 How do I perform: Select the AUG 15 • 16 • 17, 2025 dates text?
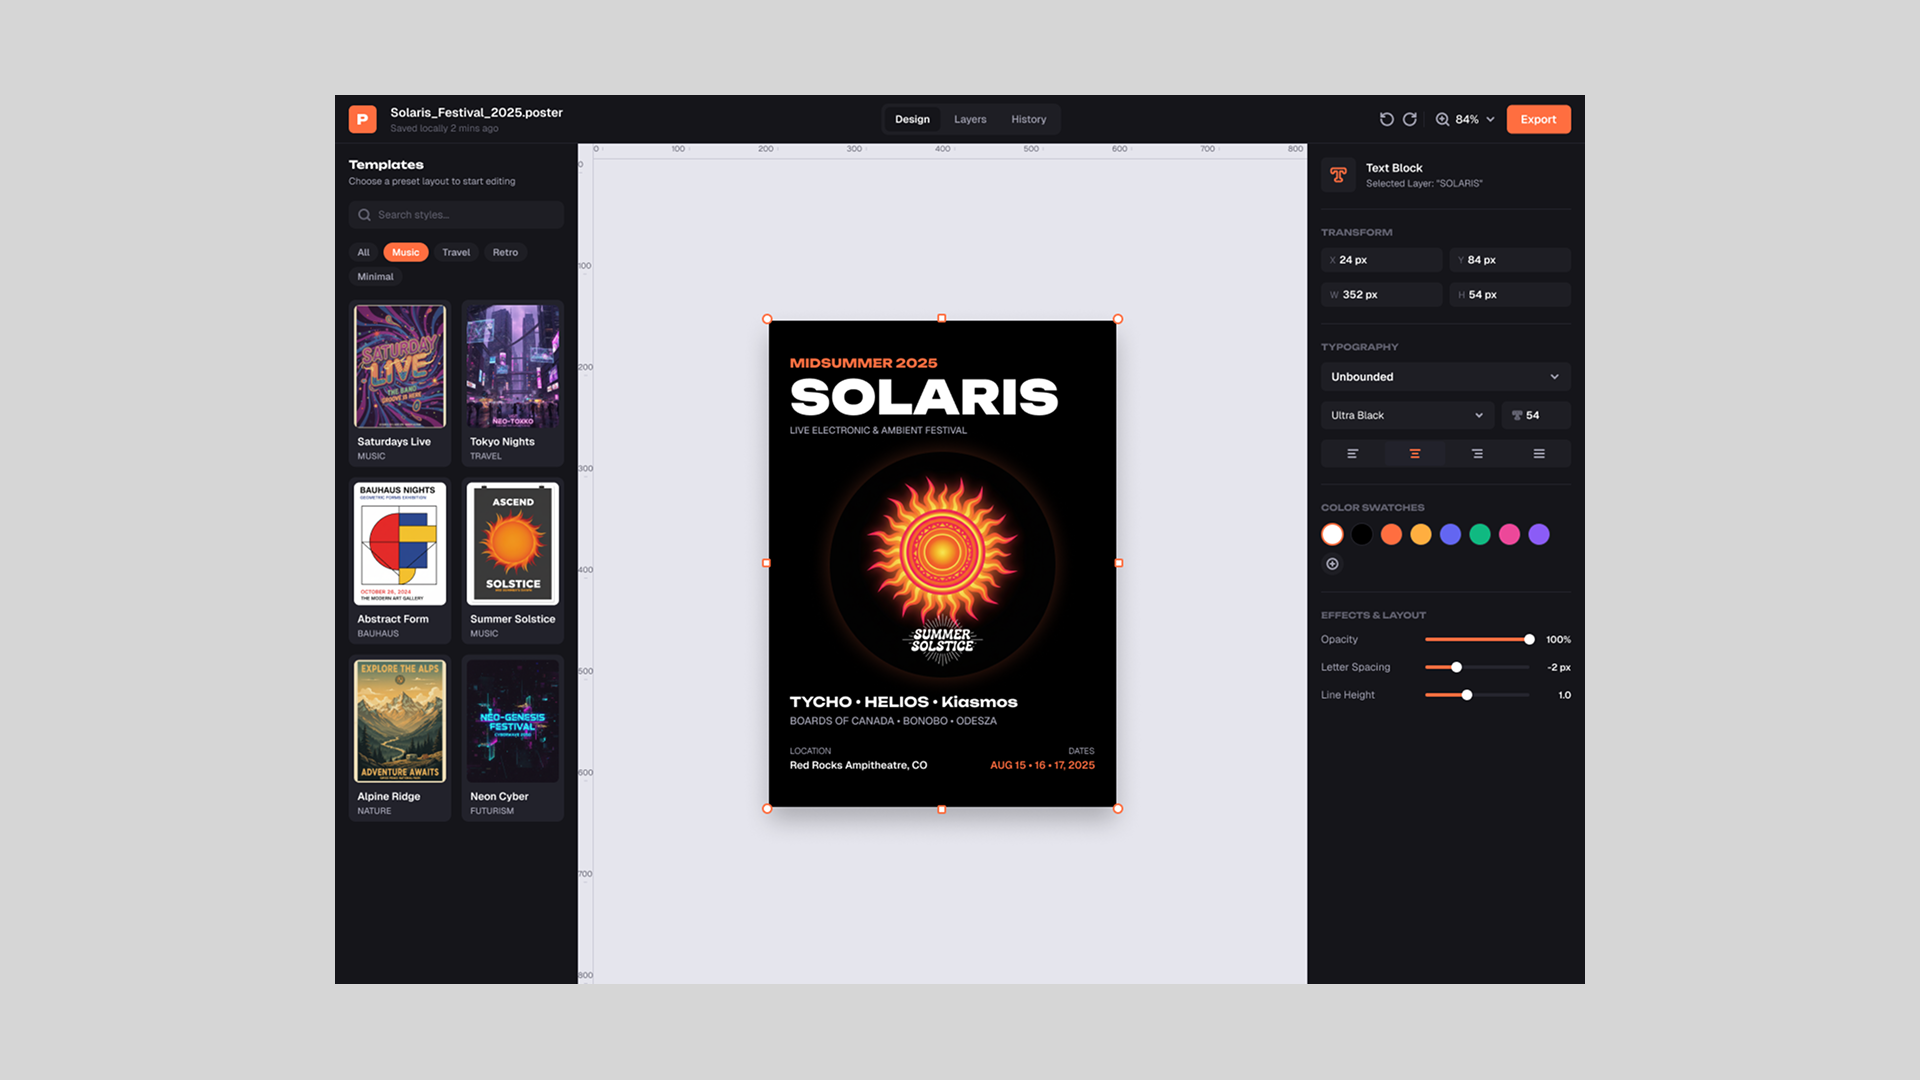[1042, 765]
